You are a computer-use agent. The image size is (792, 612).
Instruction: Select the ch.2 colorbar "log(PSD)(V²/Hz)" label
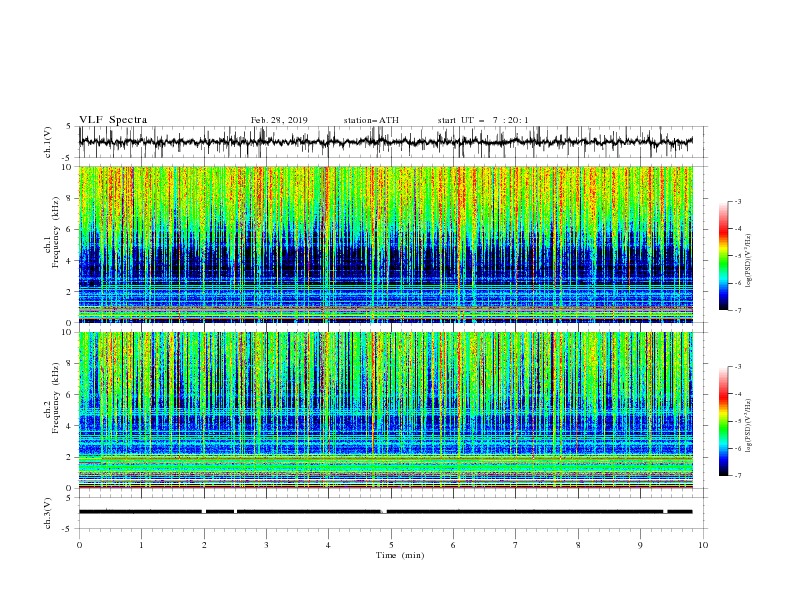click(x=749, y=426)
